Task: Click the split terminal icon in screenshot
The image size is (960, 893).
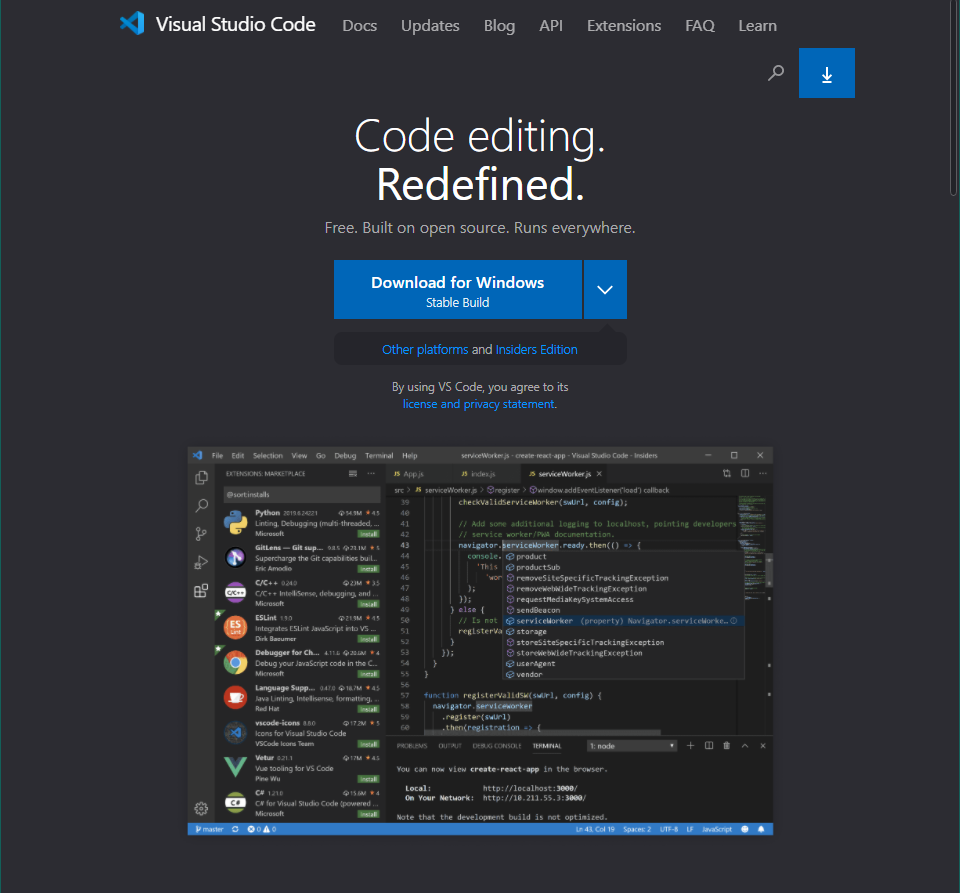Action: coord(708,745)
